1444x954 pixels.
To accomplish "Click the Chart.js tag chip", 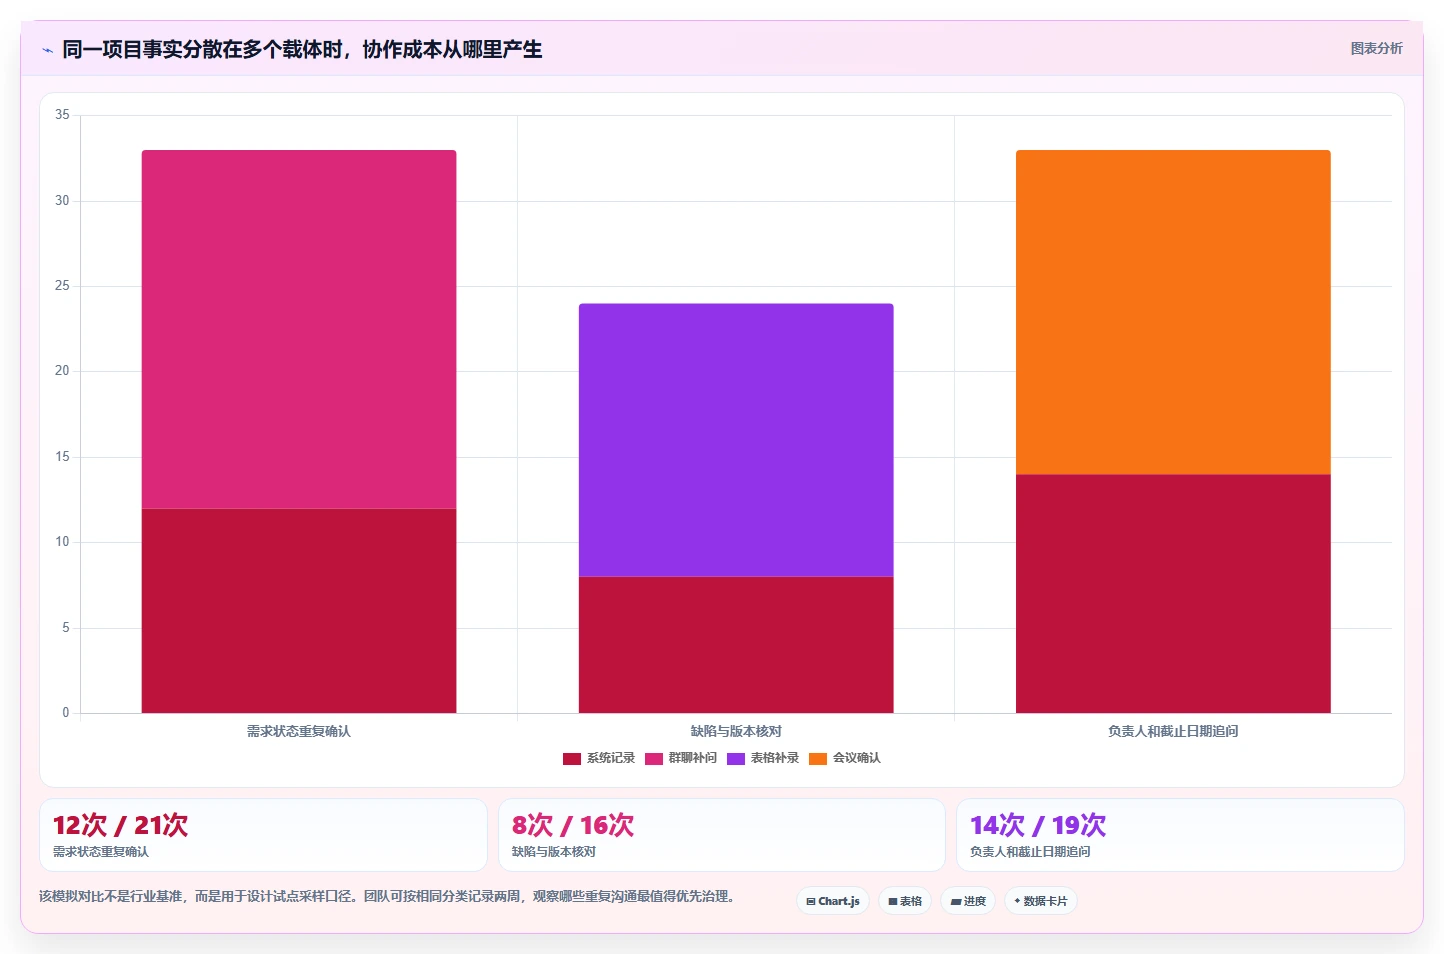I will (x=833, y=901).
